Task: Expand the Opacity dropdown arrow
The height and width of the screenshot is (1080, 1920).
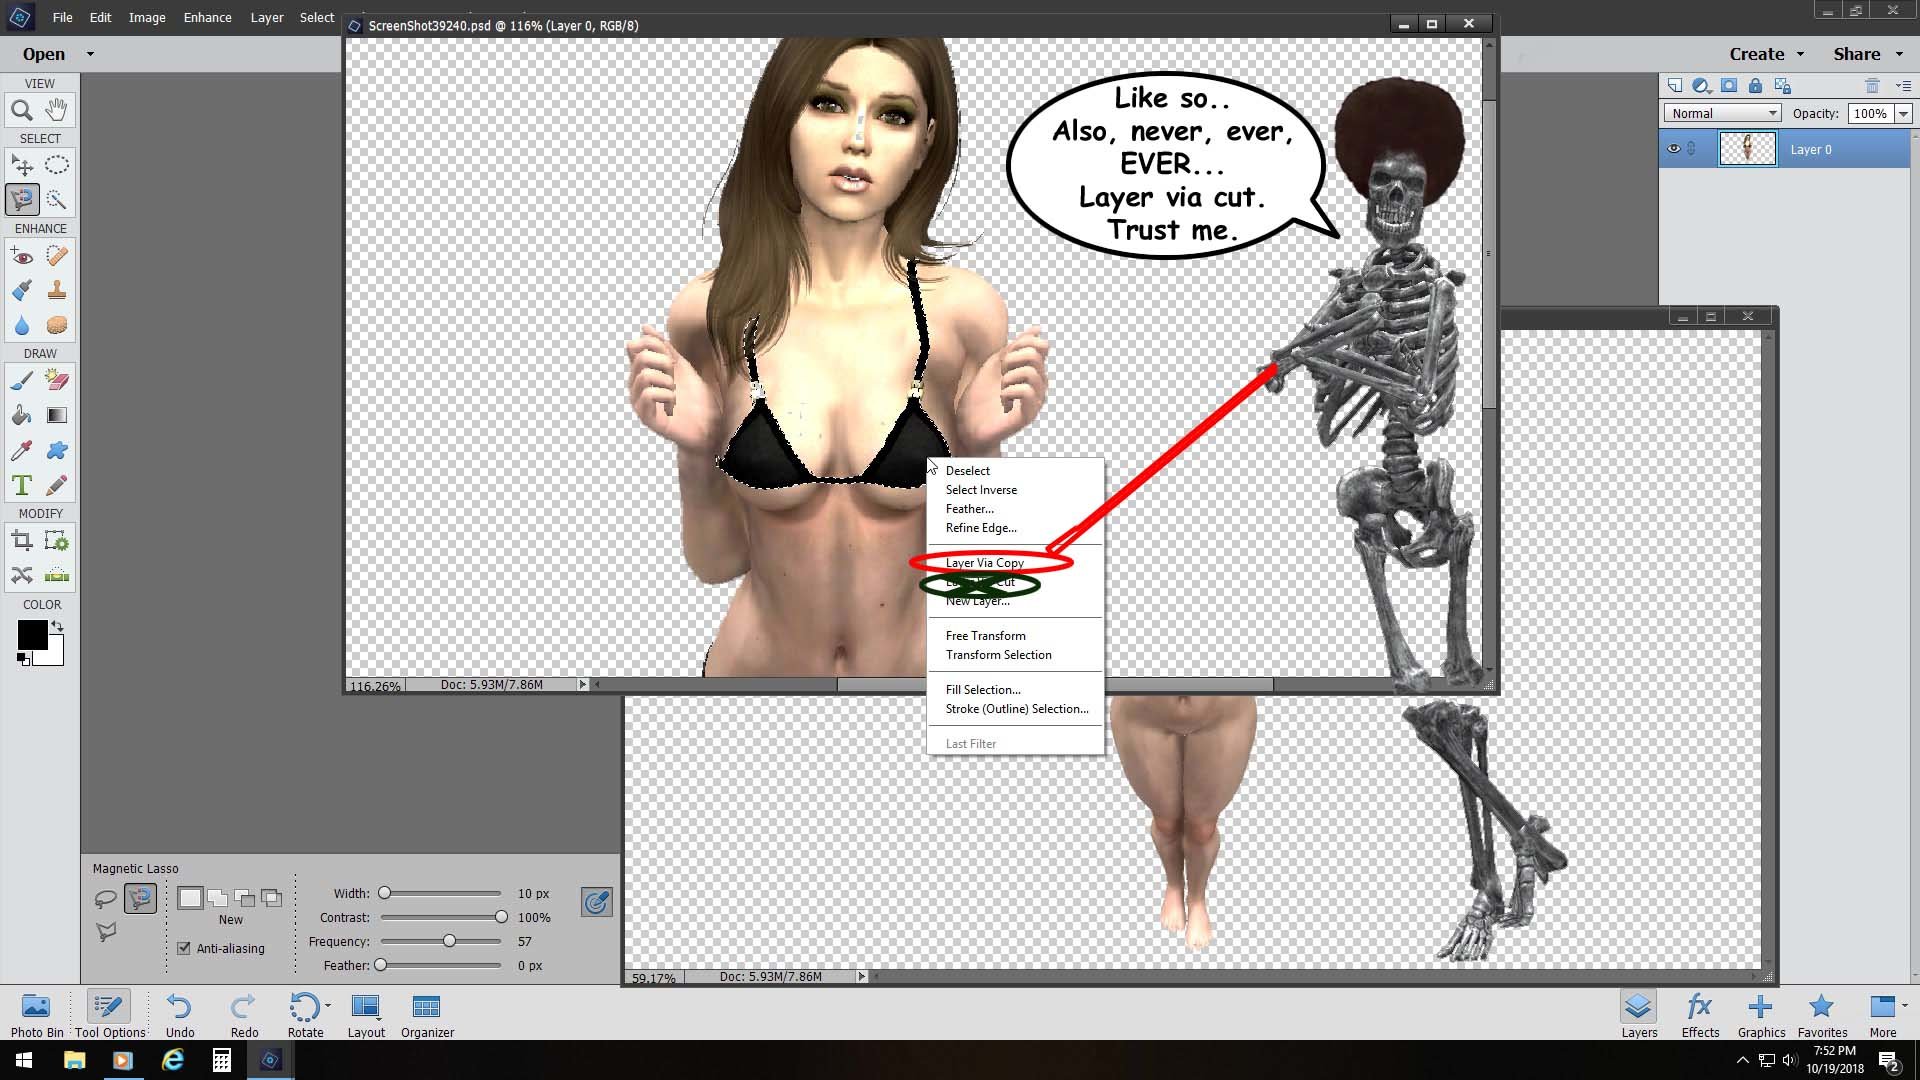Action: coord(1903,114)
